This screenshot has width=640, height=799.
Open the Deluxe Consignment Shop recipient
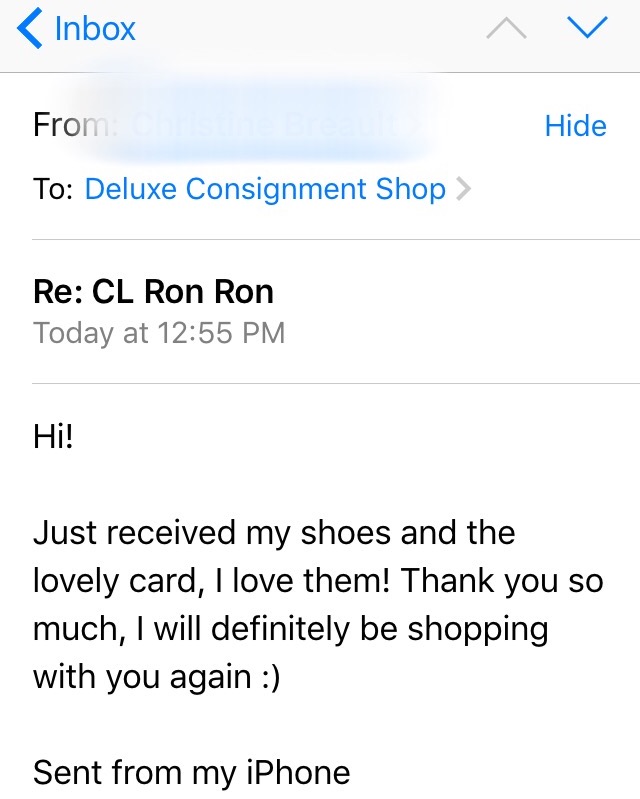pos(265,189)
